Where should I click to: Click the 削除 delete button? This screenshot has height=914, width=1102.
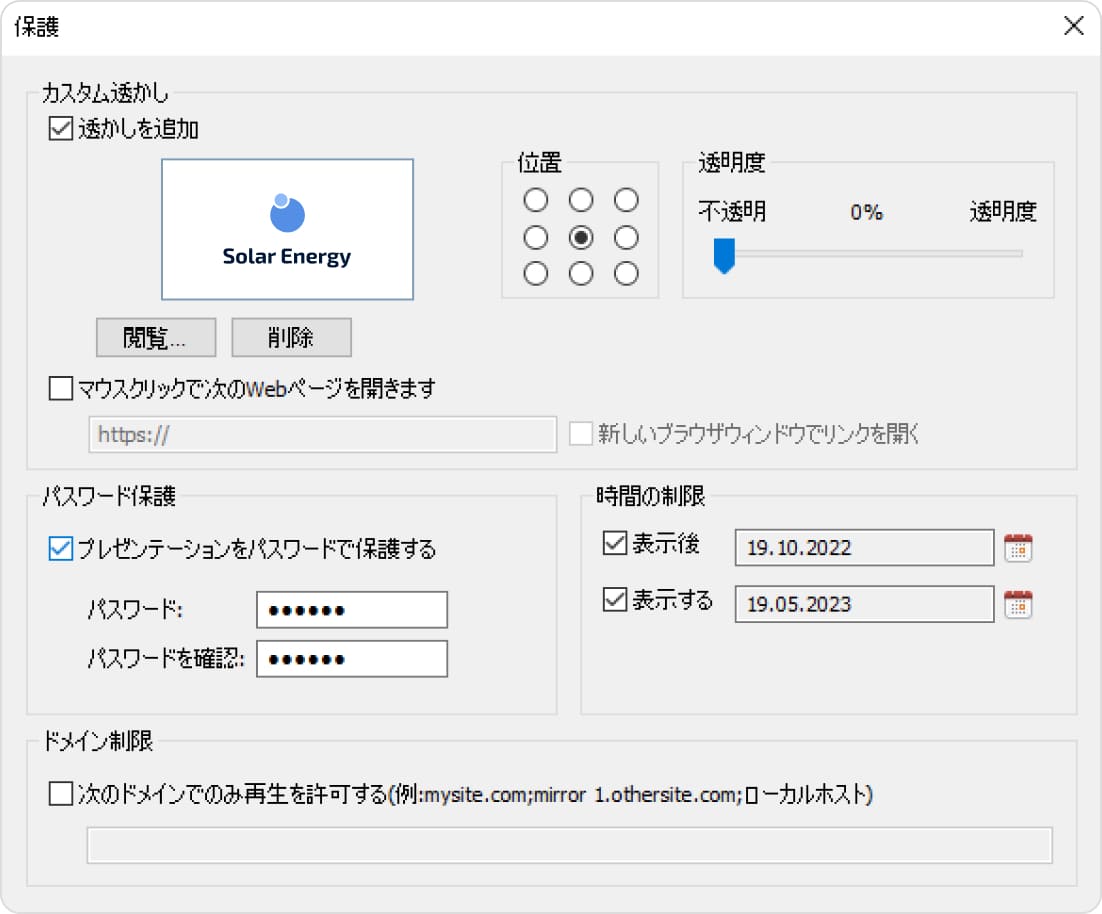(x=291, y=337)
